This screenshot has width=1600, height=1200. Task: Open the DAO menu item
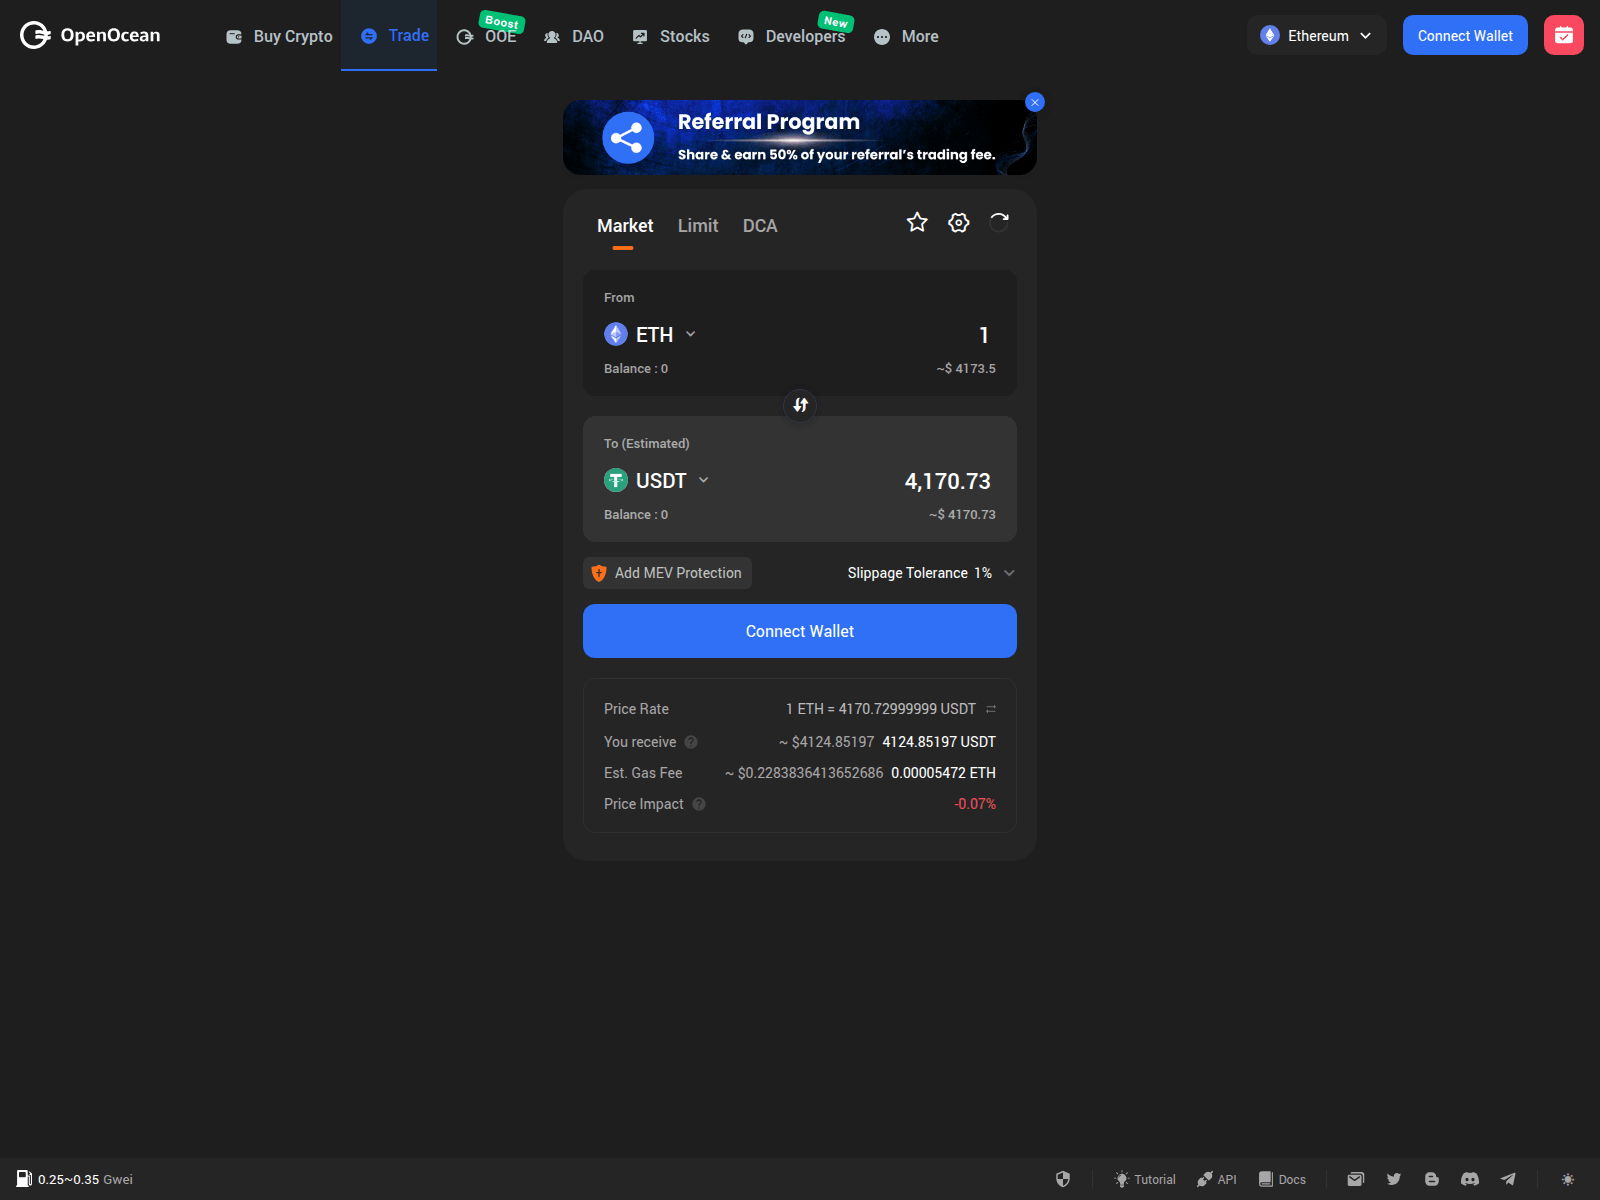[574, 36]
